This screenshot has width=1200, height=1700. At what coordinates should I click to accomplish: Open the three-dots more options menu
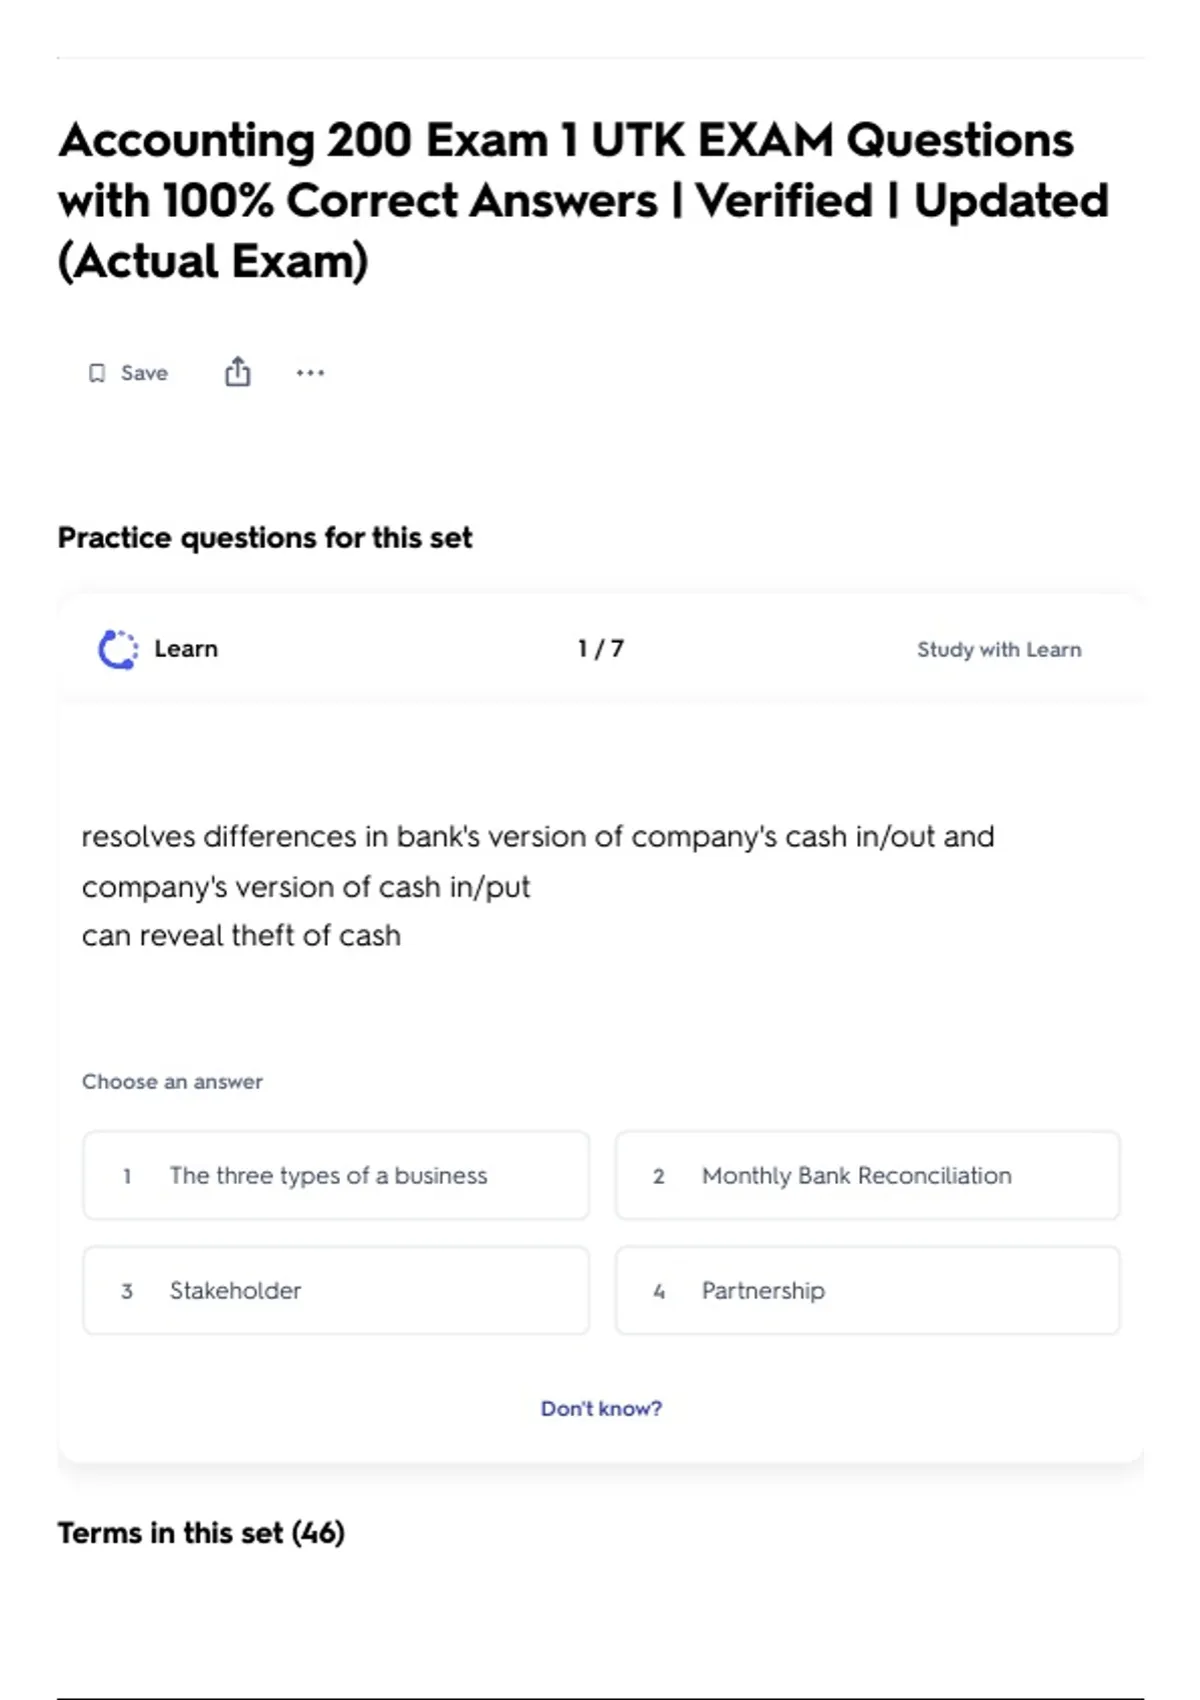(311, 373)
